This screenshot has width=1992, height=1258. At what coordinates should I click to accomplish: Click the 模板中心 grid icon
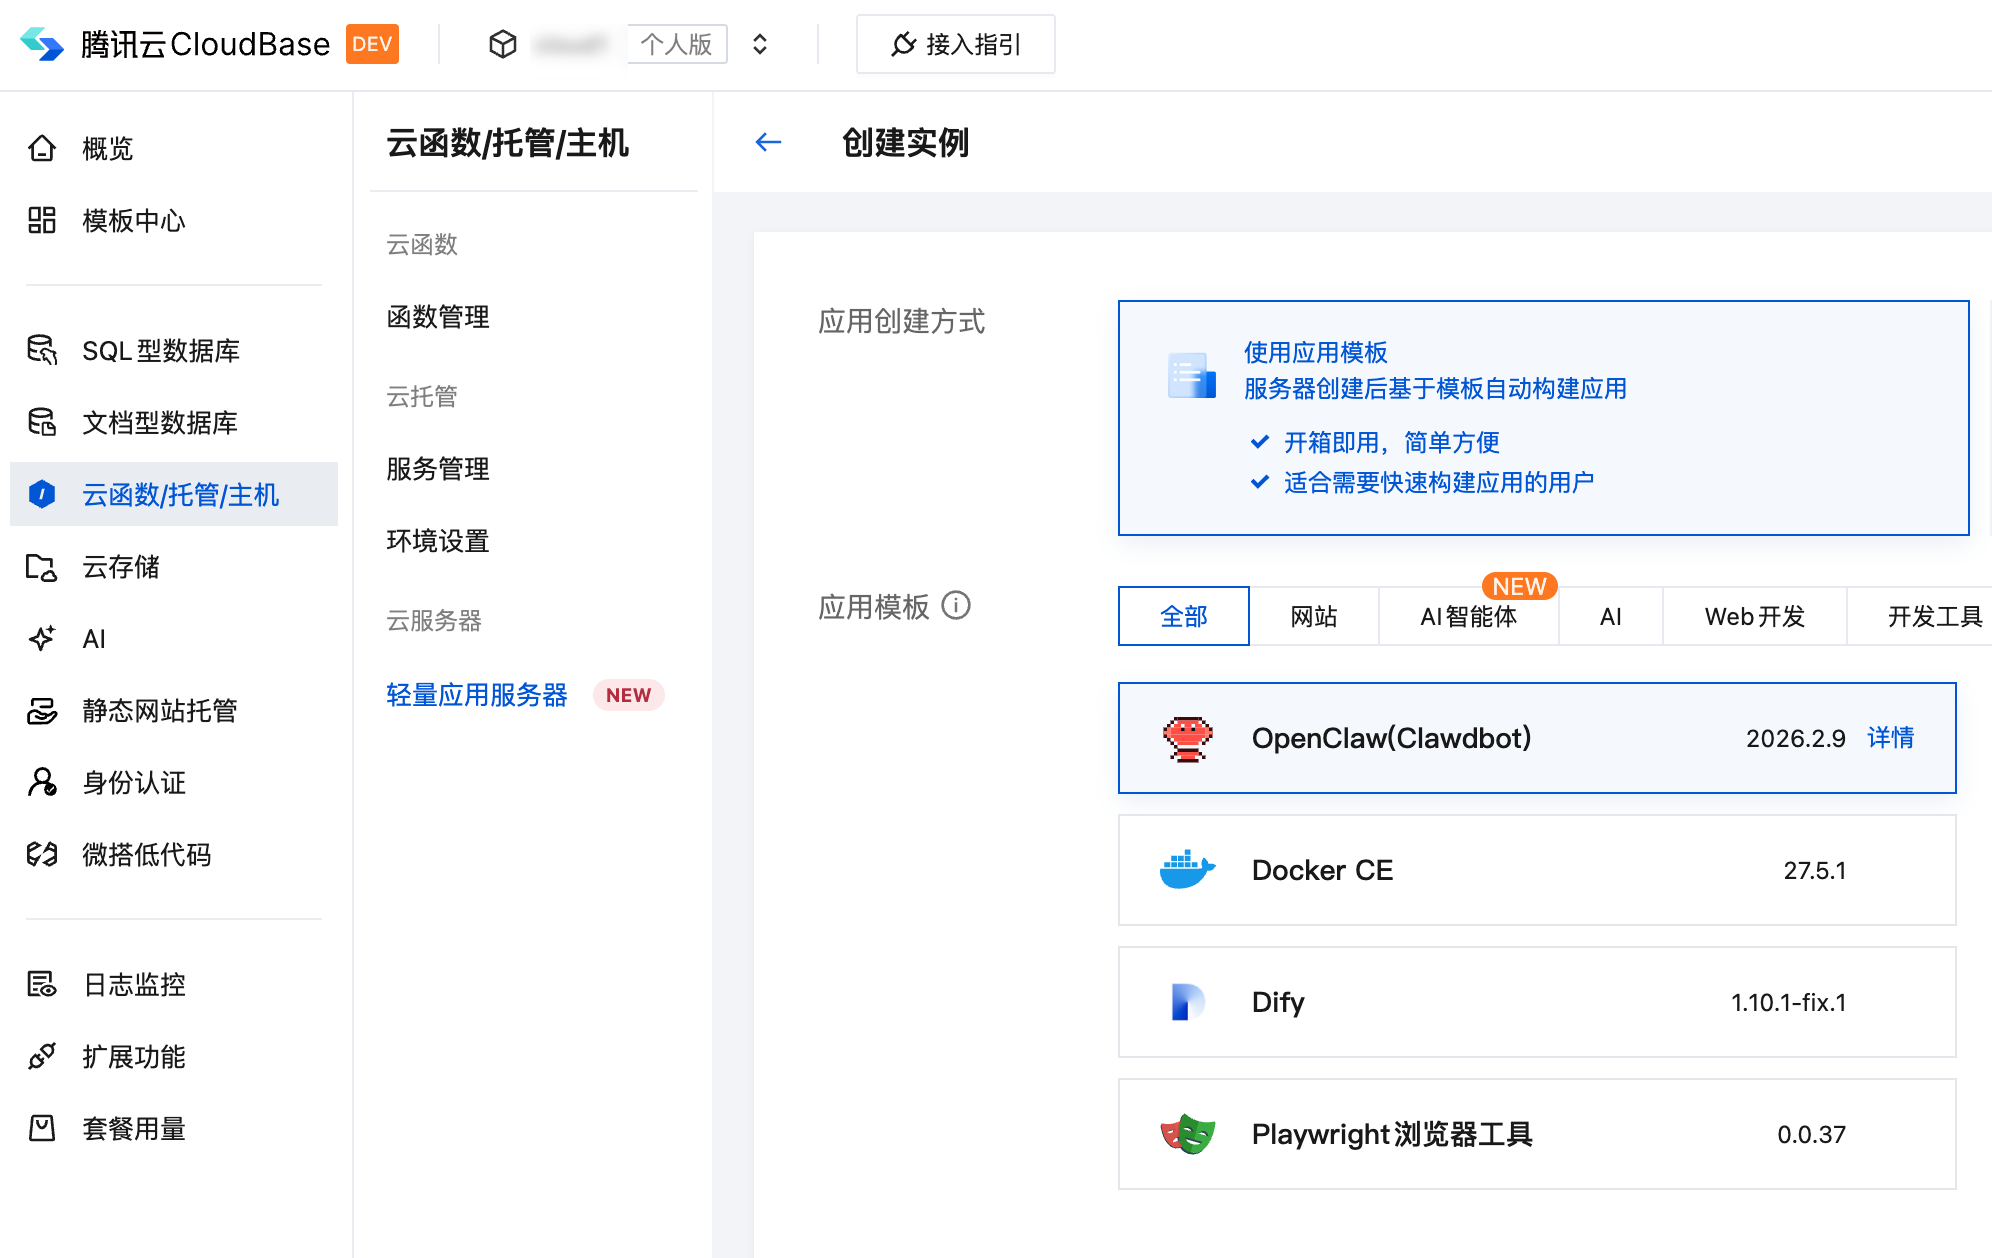42,220
